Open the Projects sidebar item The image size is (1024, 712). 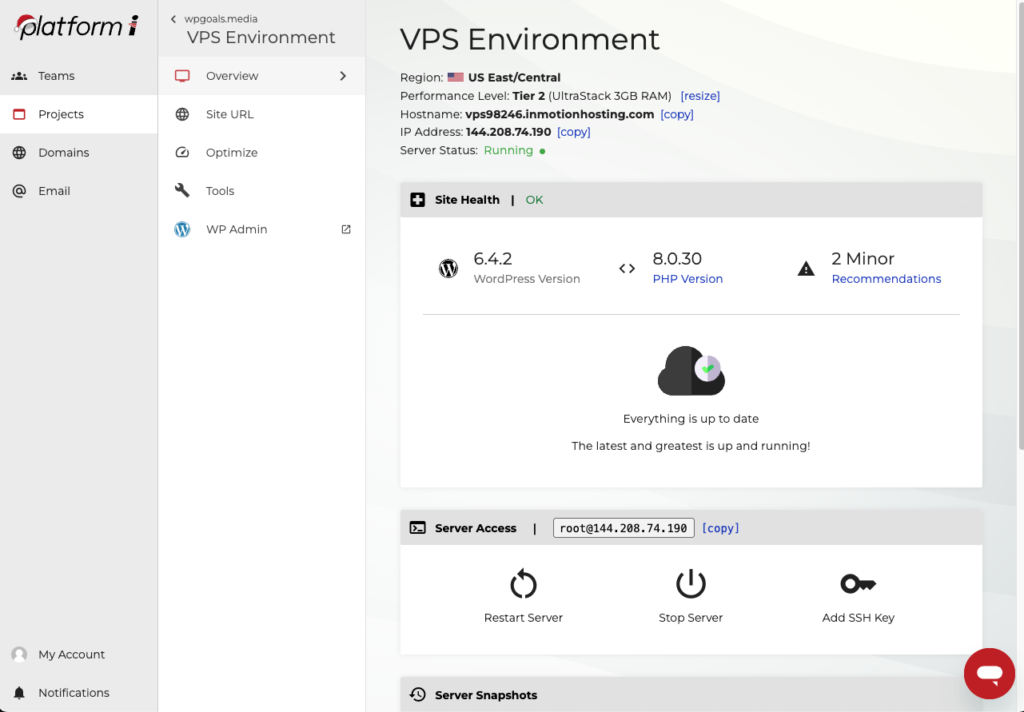coord(61,114)
